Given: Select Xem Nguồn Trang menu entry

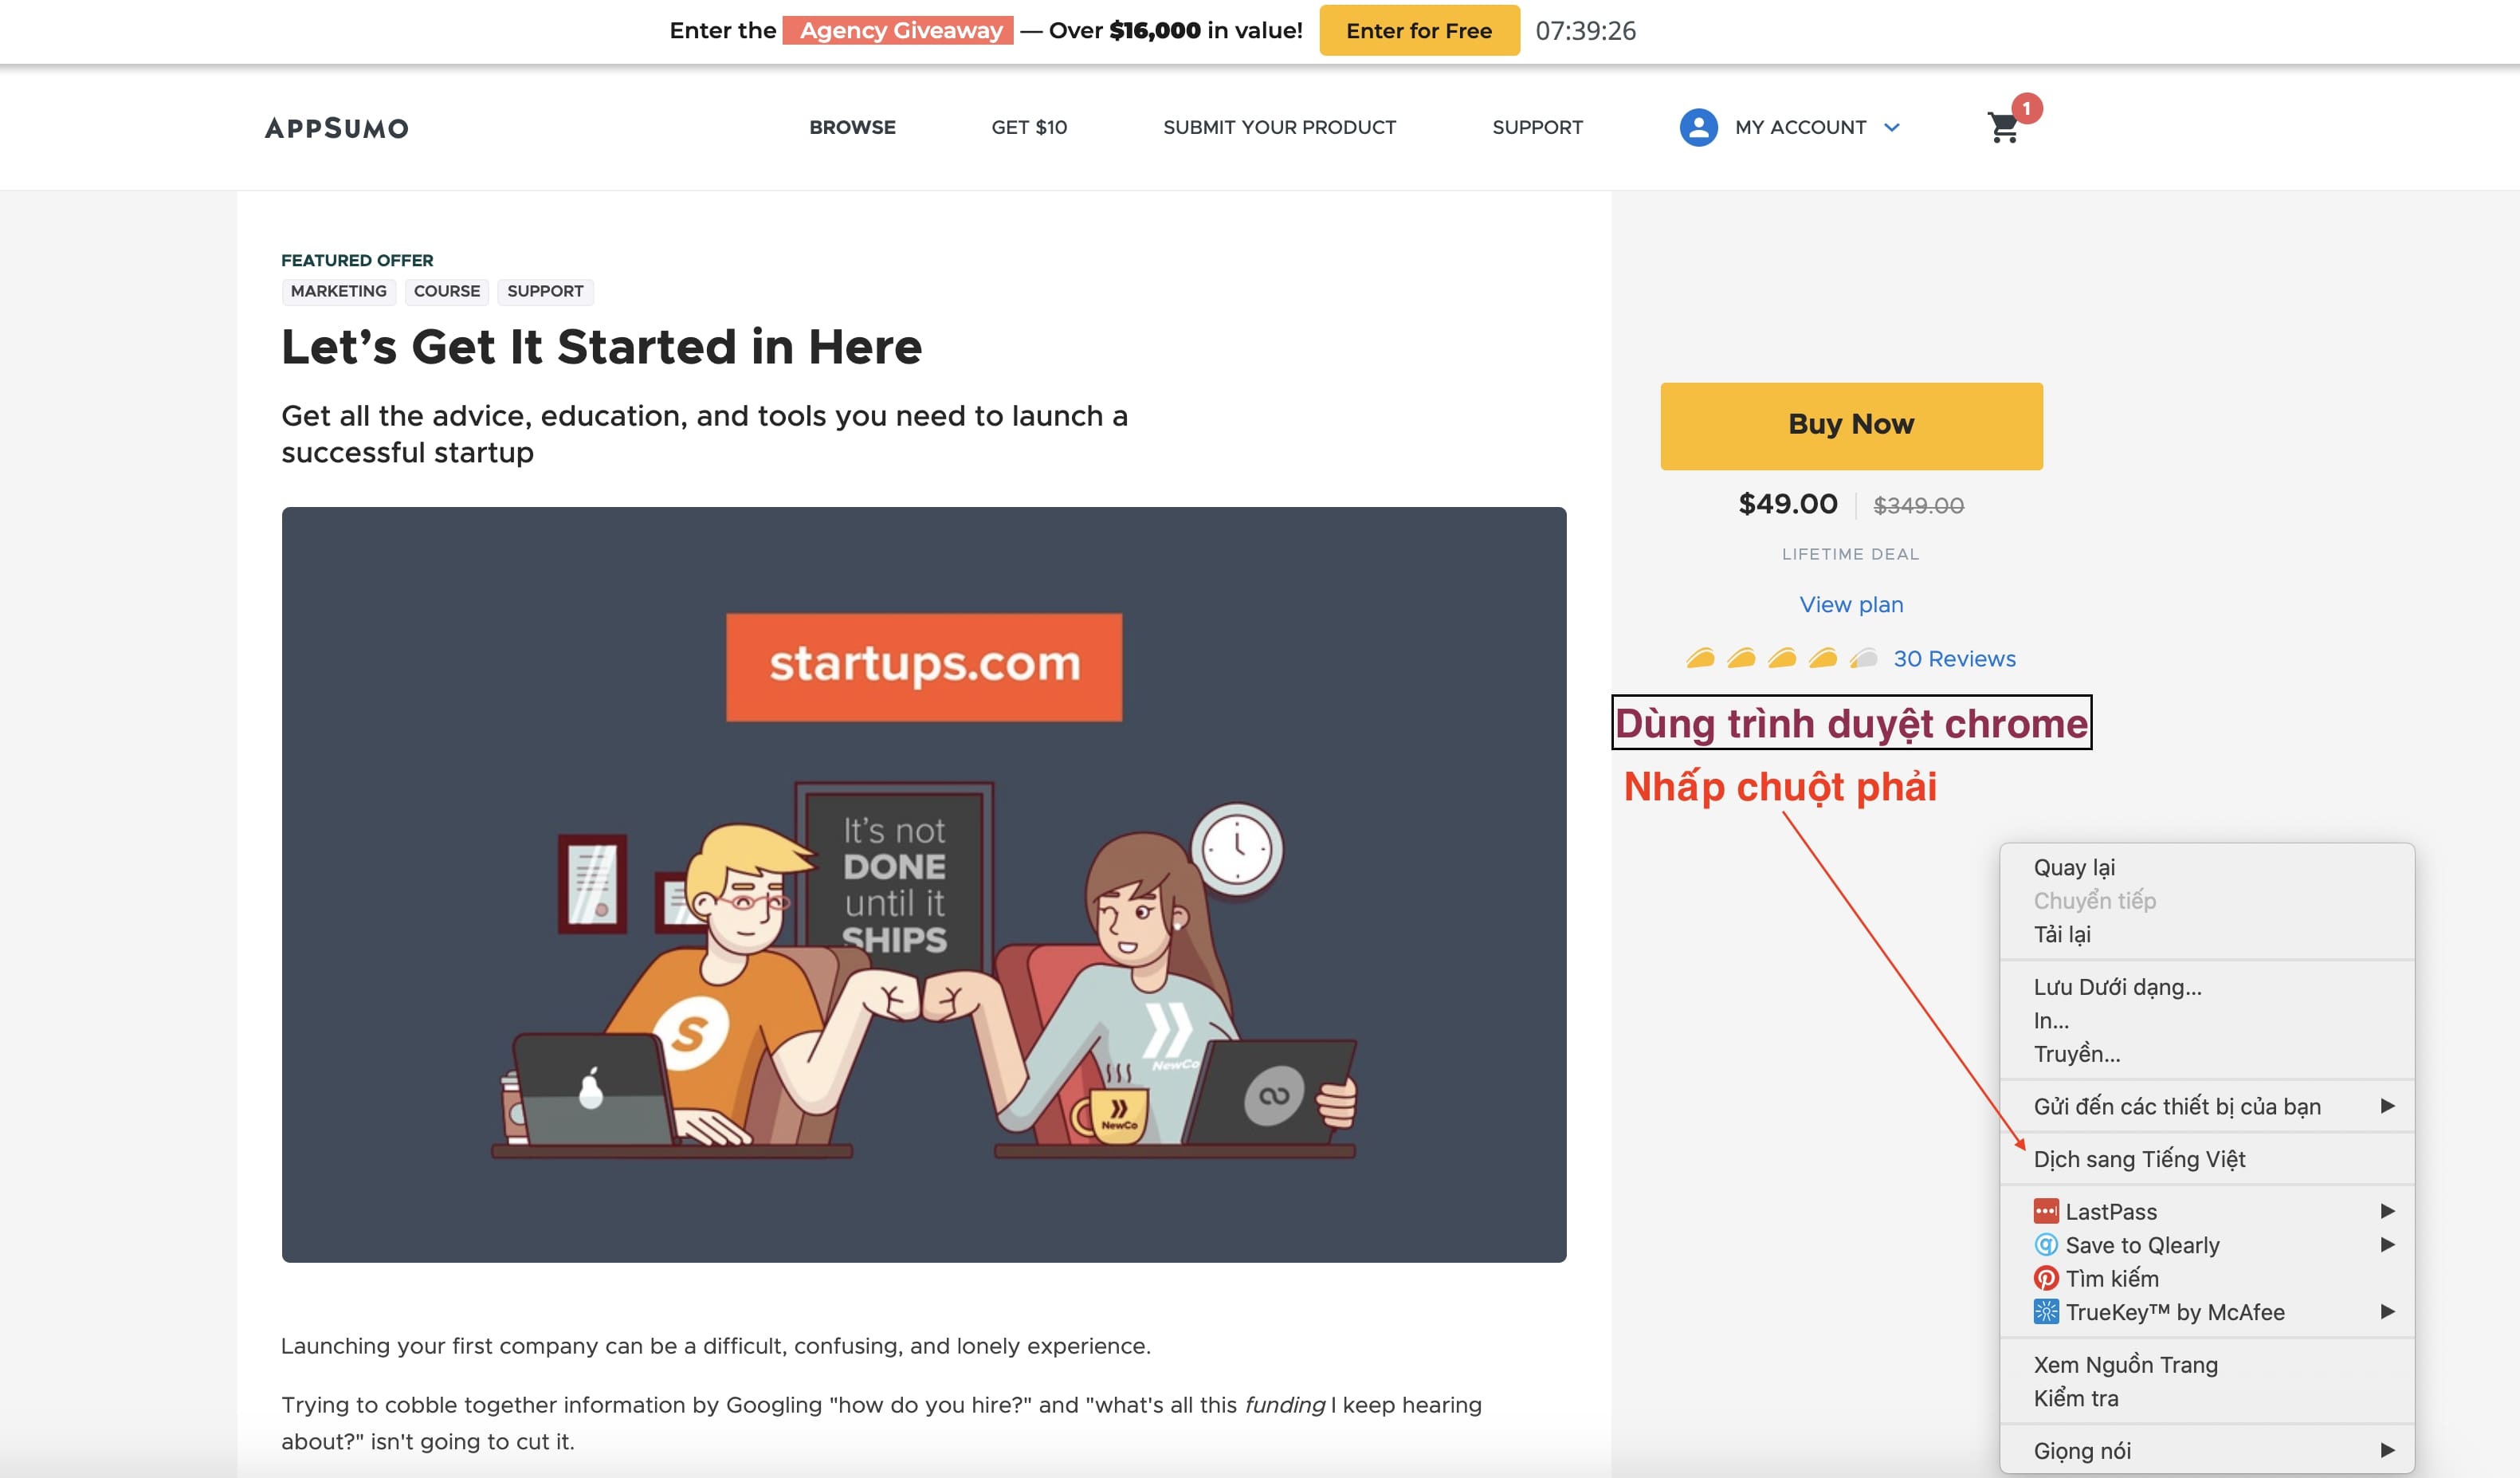Looking at the screenshot, I should click(2125, 1365).
